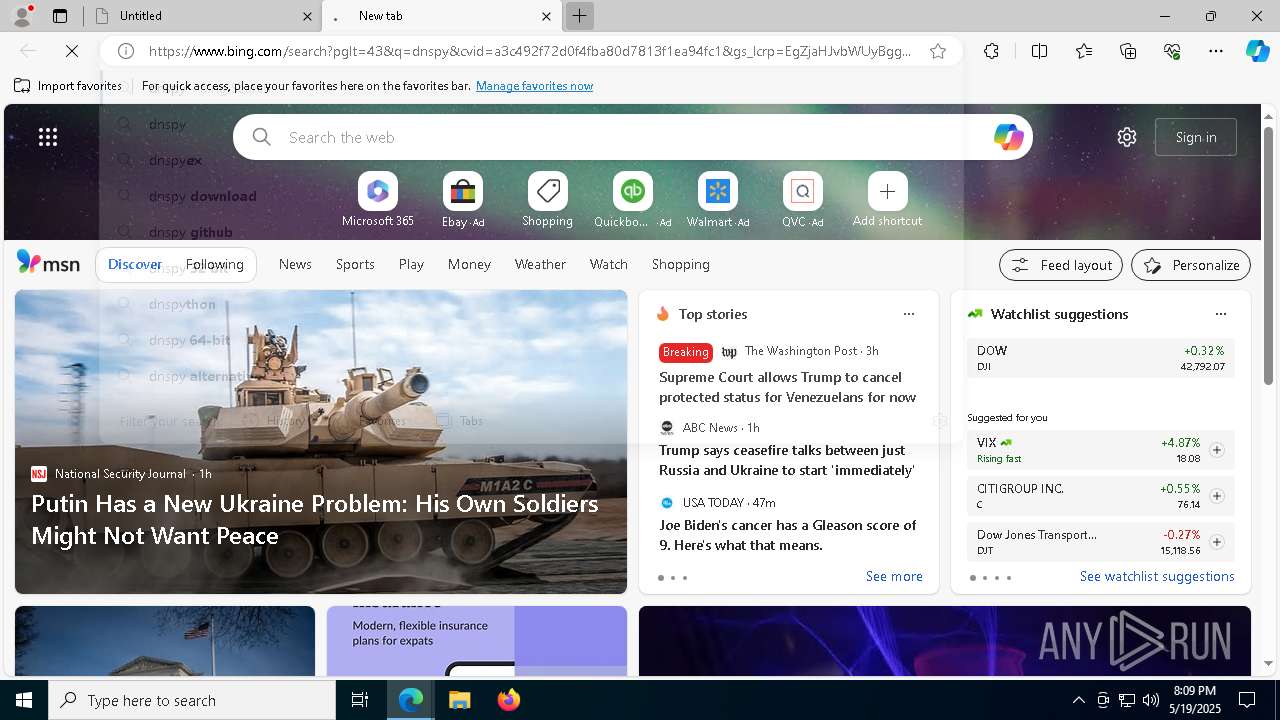Open DOW index quote row
This screenshot has height=720, width=1280.
[1101, 358]
